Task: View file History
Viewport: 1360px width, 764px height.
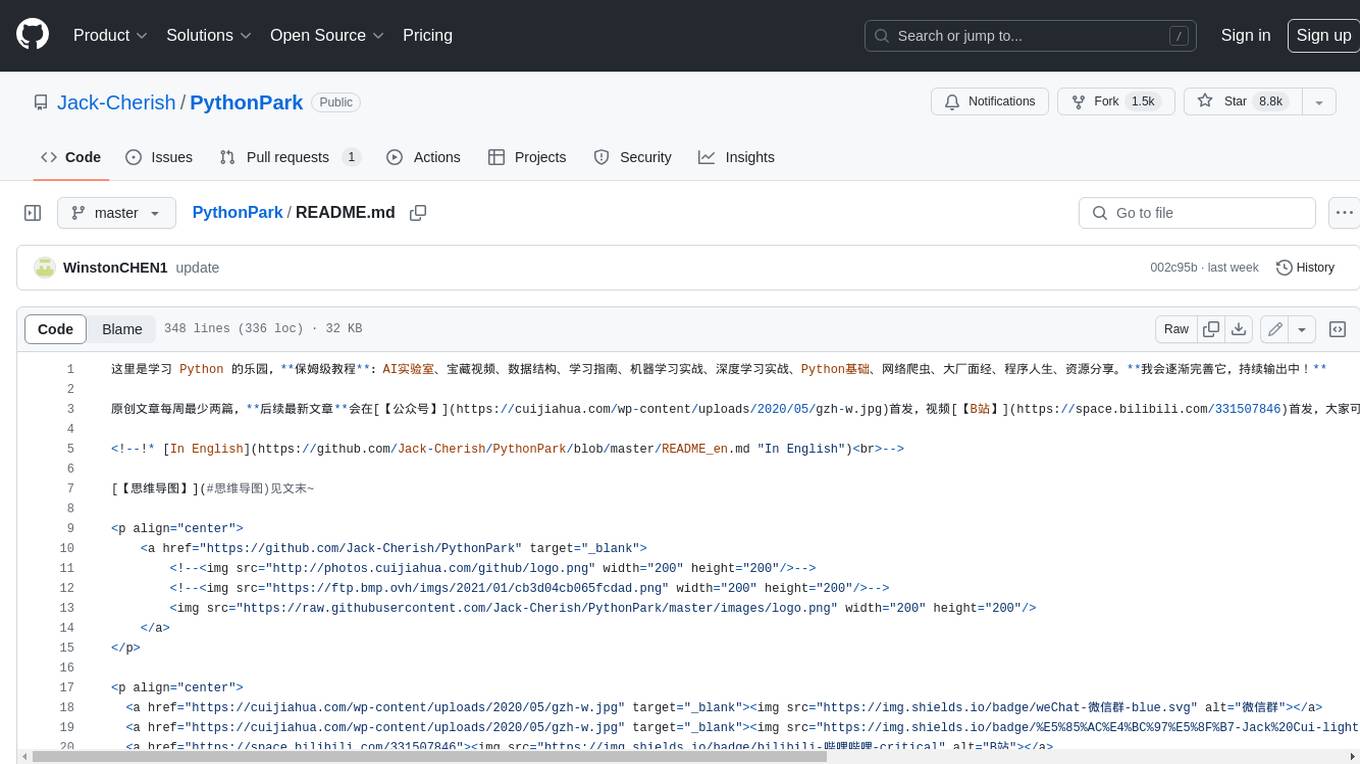Action: 1306,268
